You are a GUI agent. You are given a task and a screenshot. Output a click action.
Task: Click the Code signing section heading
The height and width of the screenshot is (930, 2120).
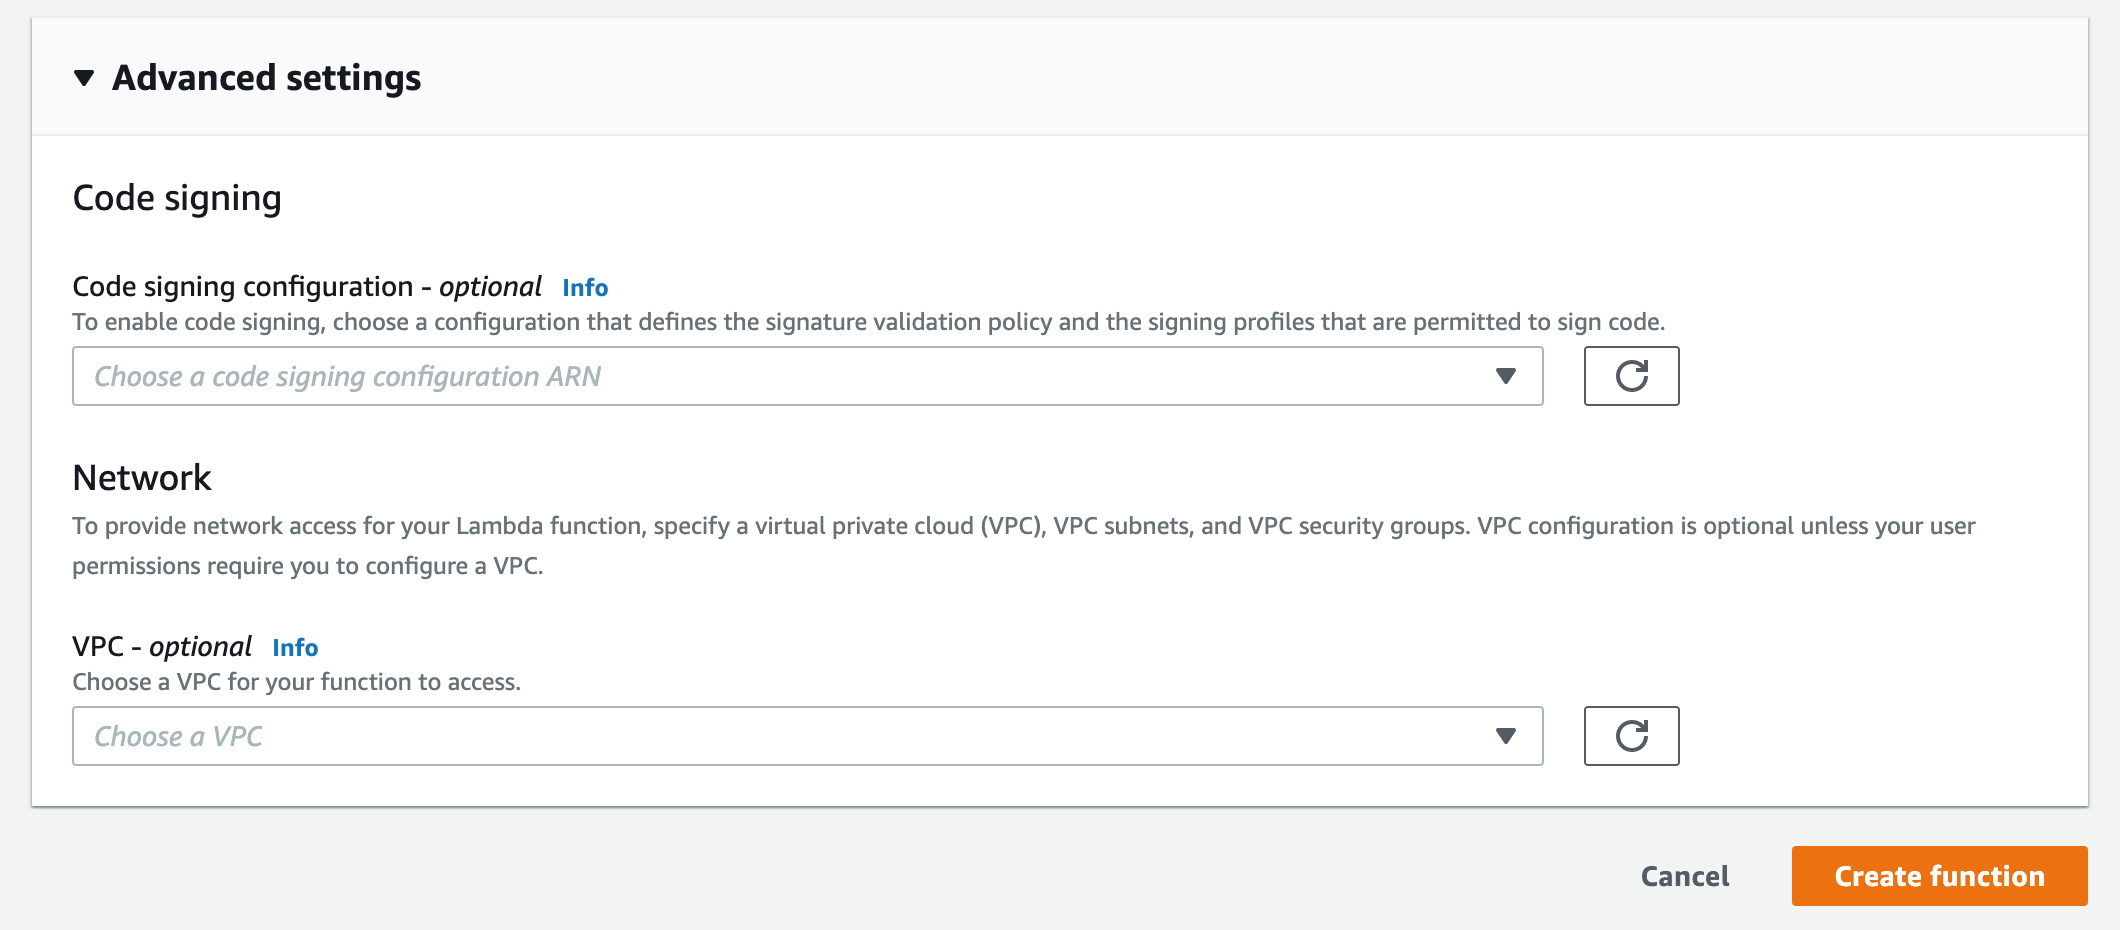177,198
